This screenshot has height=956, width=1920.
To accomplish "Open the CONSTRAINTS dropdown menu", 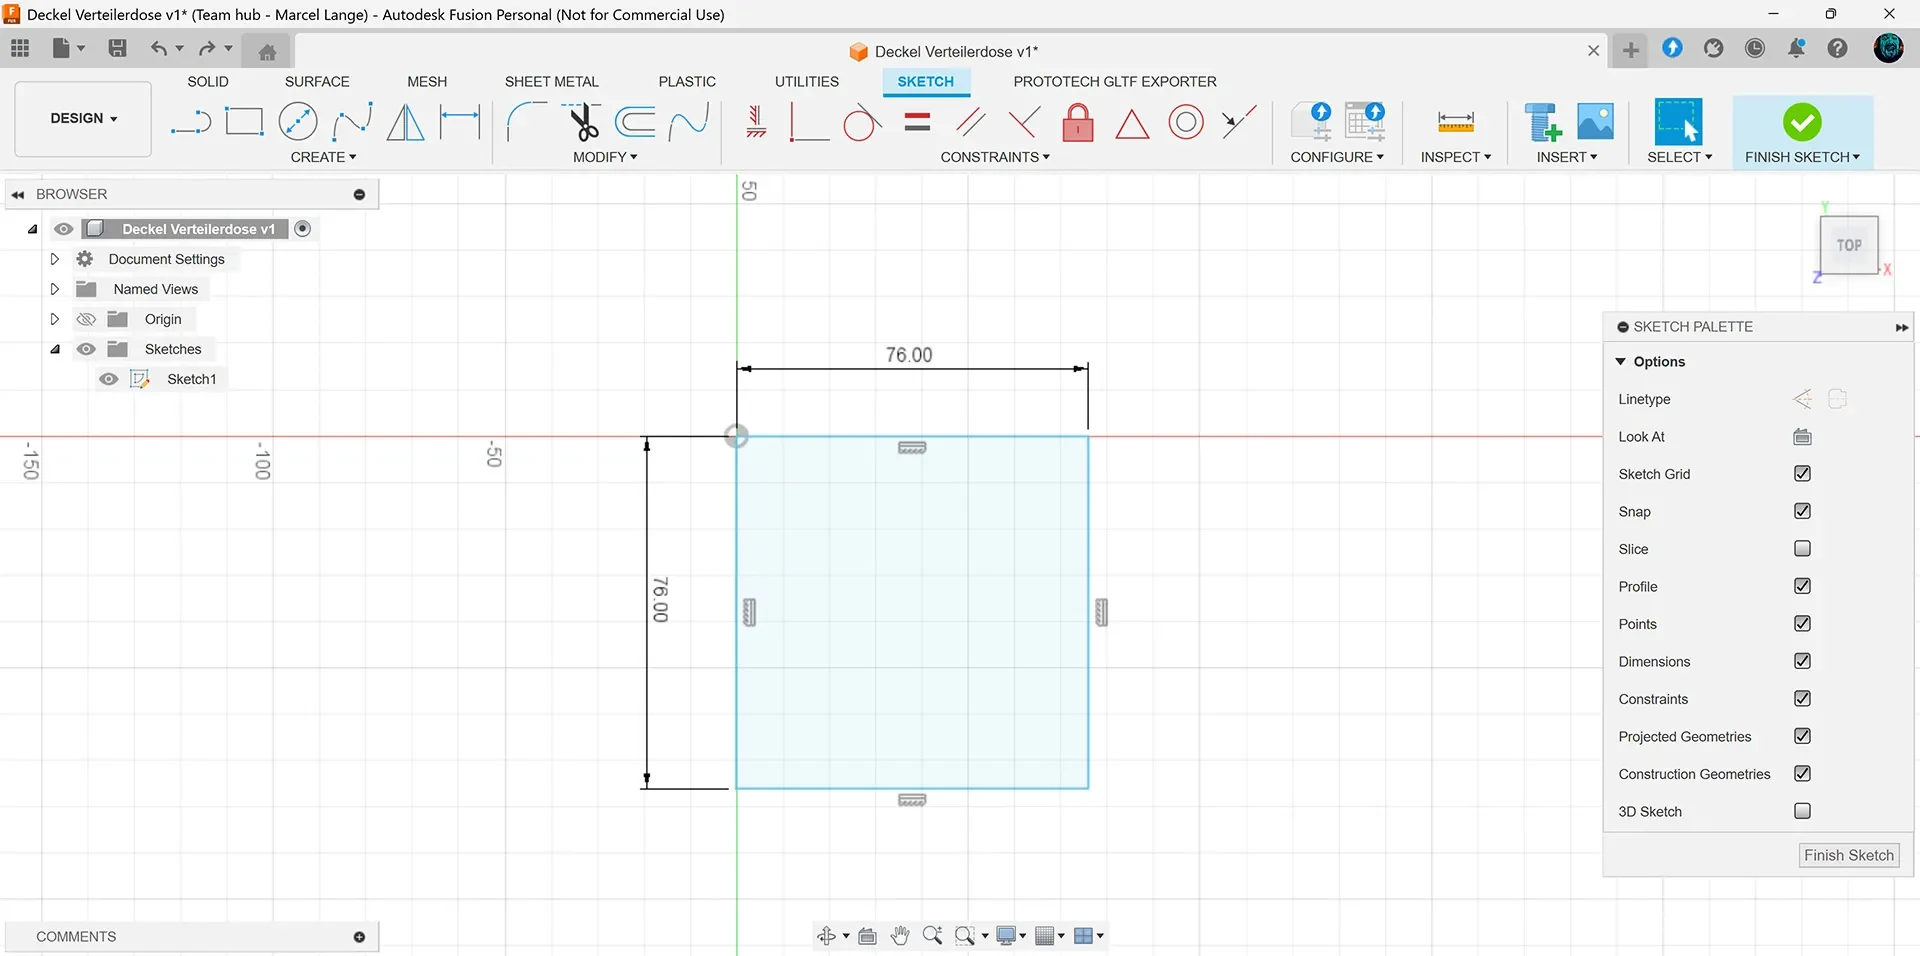I will [x=995, y=157].
